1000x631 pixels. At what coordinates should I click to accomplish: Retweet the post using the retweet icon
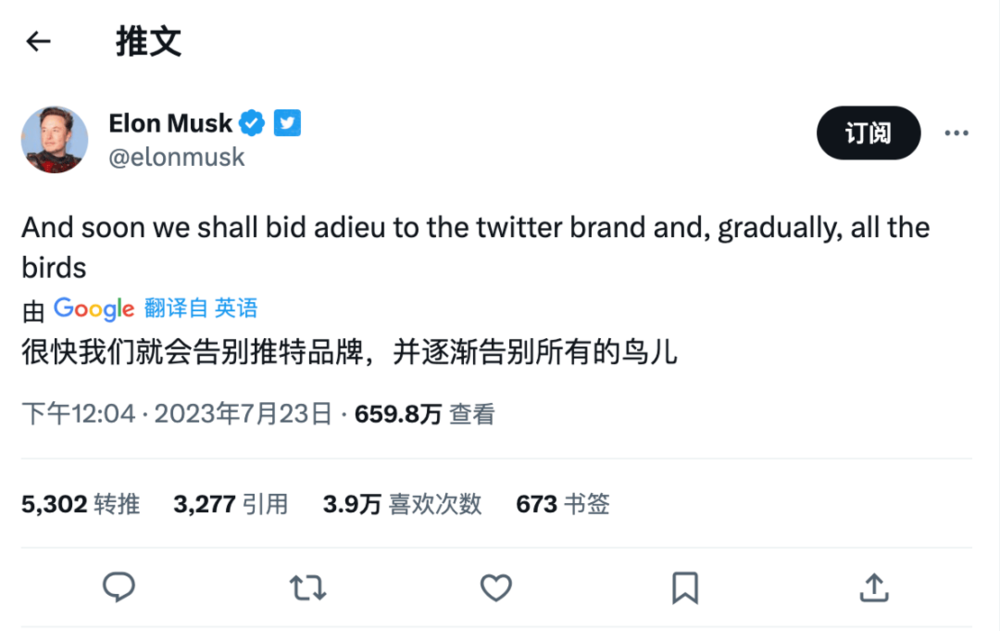[307, 588]
